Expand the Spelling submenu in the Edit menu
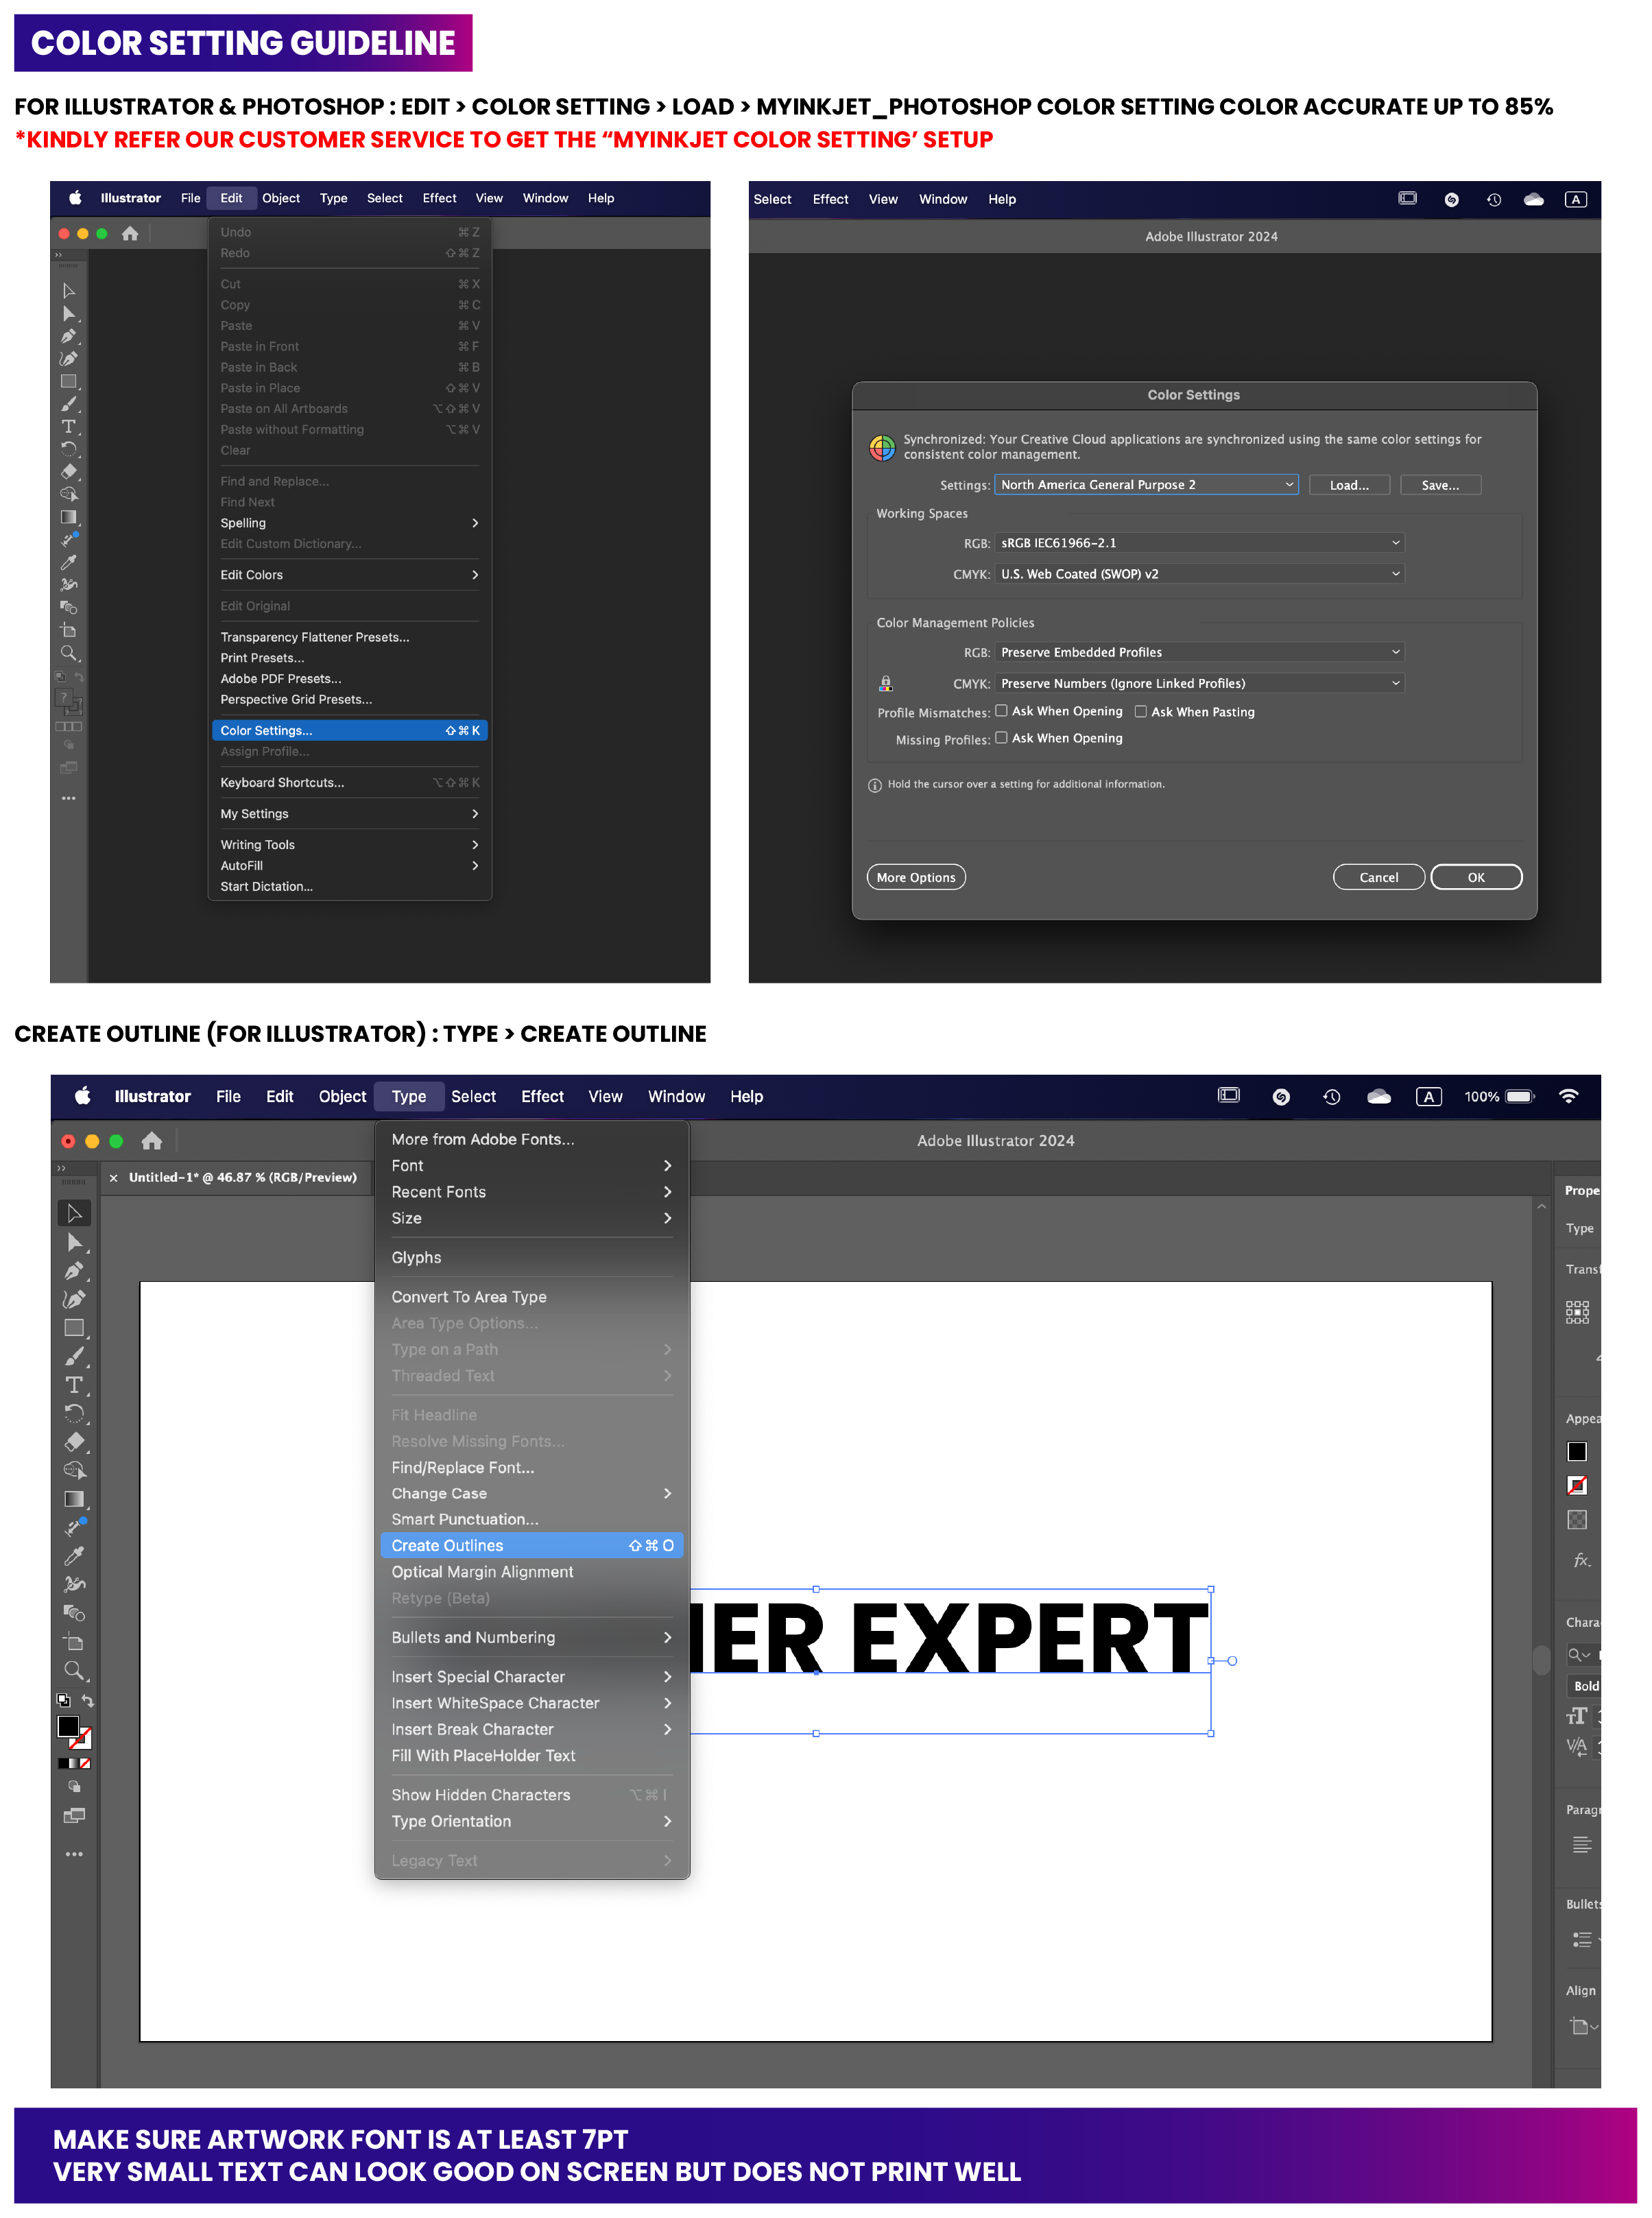Image resolution: width=1652 pixels, height=2218 pixels. click(349, 523)
